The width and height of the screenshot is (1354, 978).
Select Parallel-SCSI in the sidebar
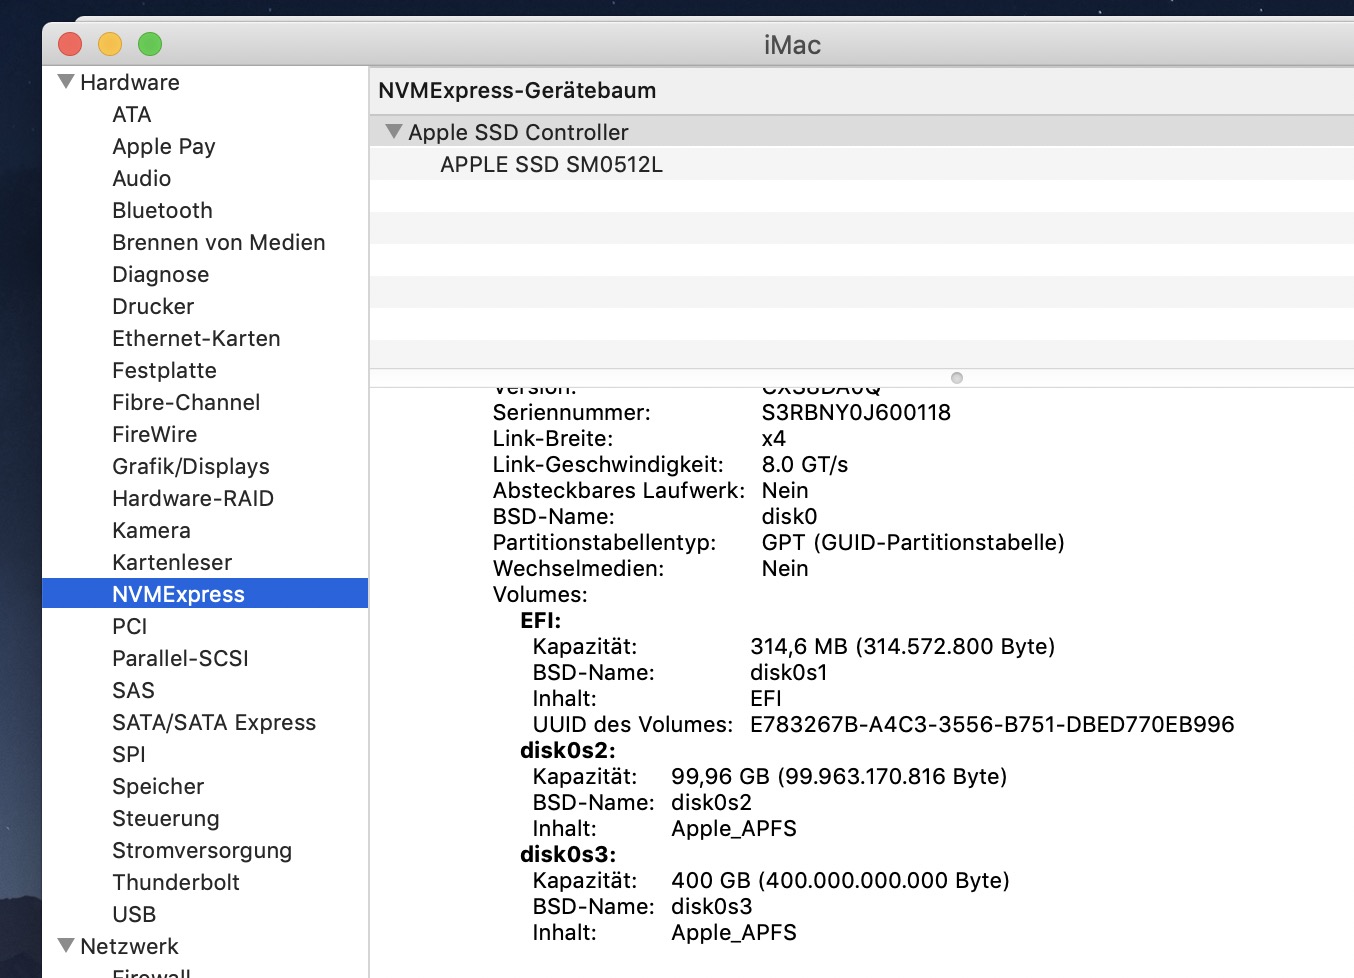(180, 658)
